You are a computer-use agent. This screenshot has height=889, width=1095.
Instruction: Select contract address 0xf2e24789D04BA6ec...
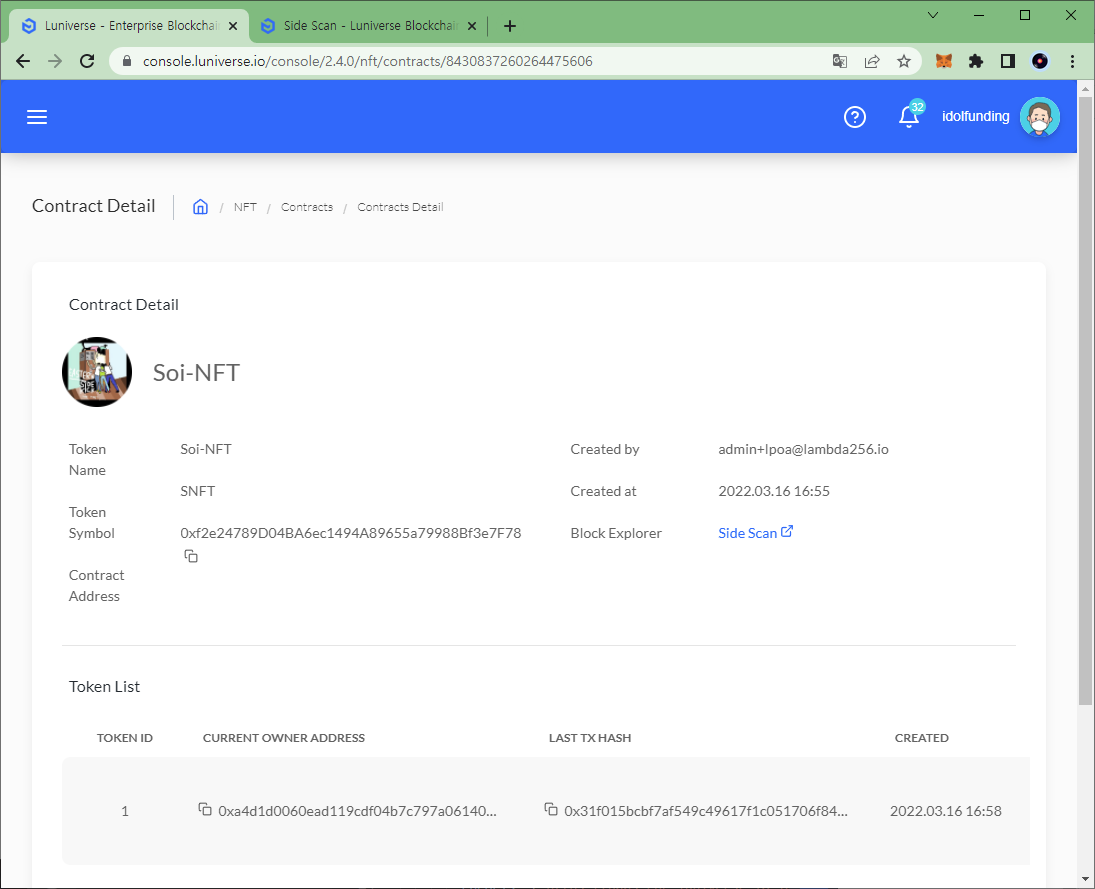pos(351,533)
